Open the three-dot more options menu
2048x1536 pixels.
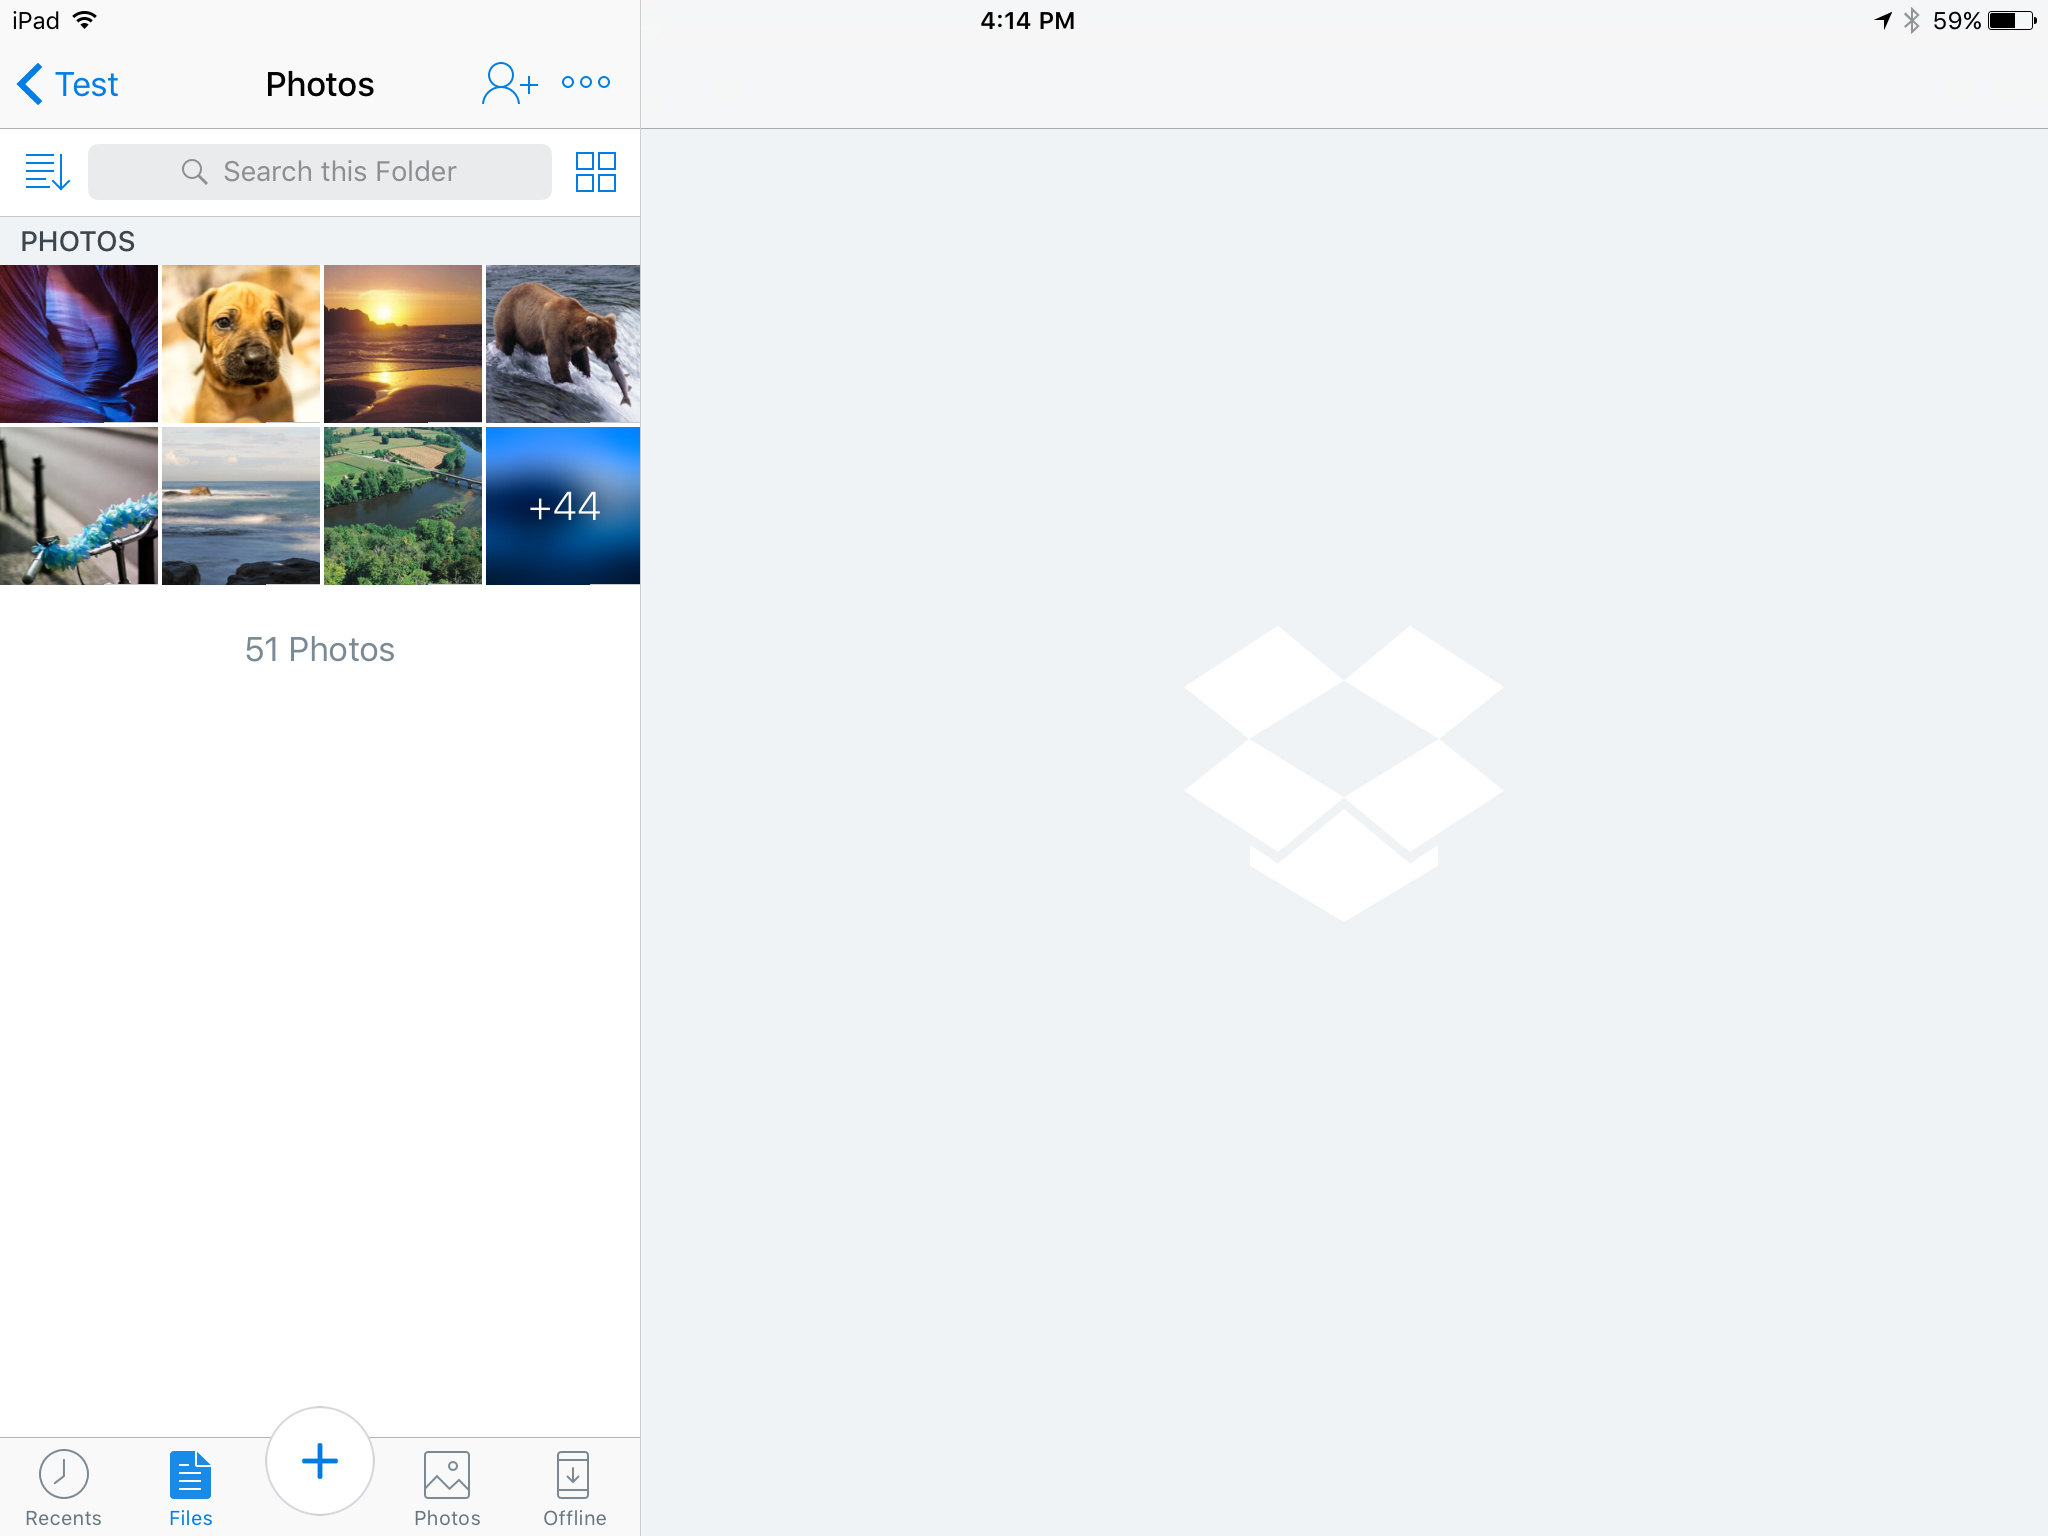coord(586,83)
